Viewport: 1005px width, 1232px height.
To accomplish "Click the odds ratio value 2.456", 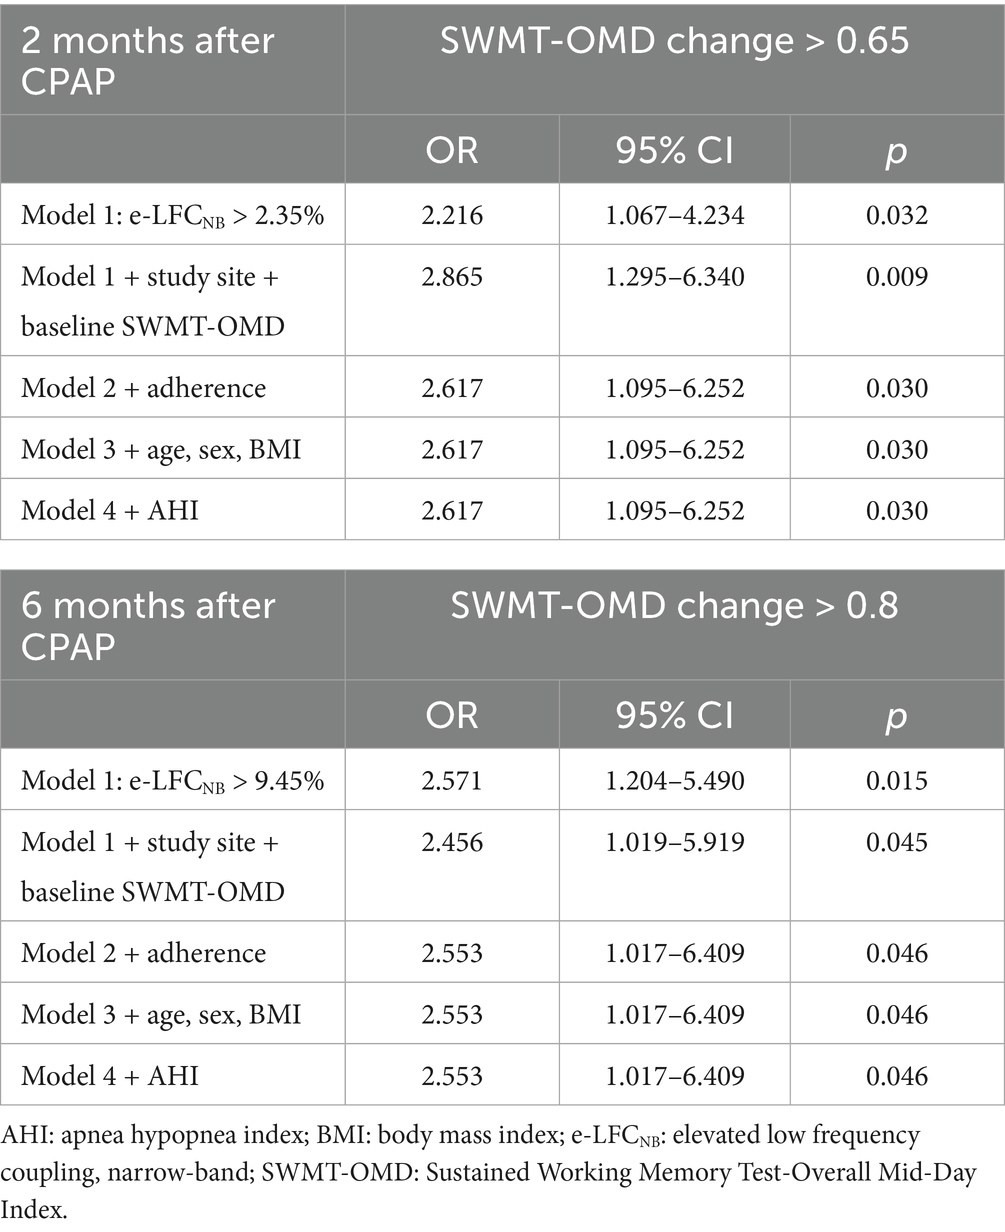I will (x=452, y=841).
